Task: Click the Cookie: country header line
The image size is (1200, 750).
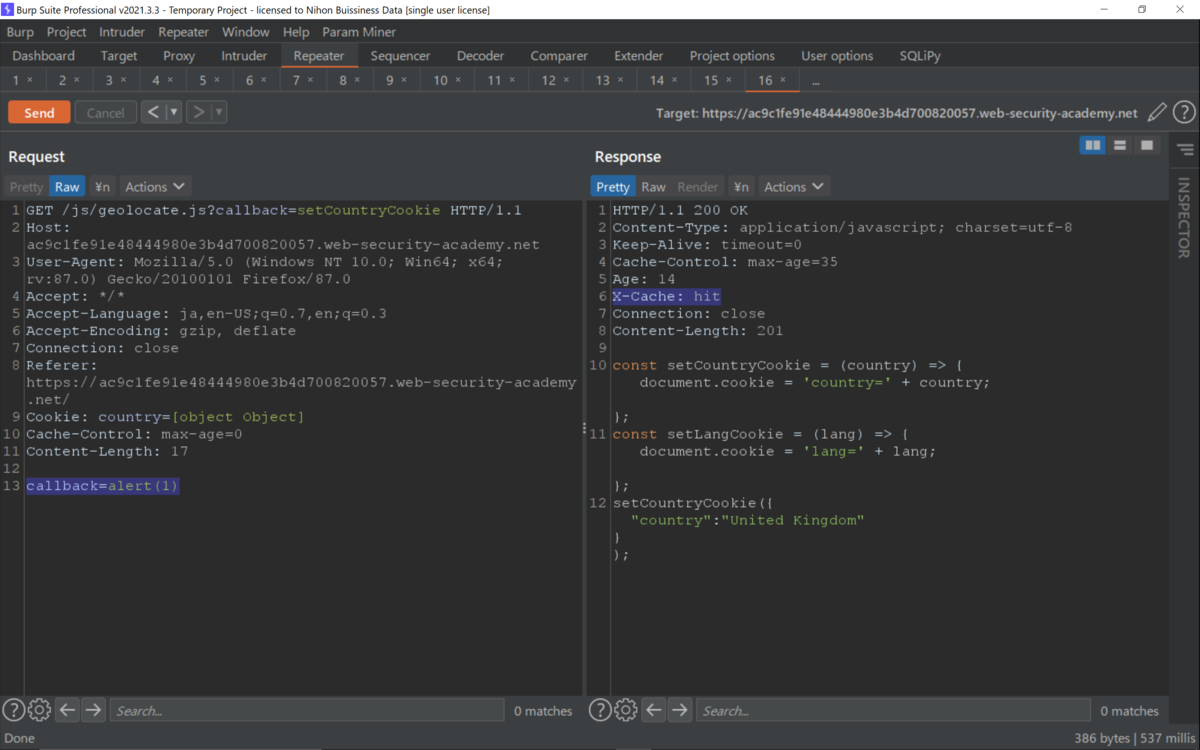Action: (165, 417)
